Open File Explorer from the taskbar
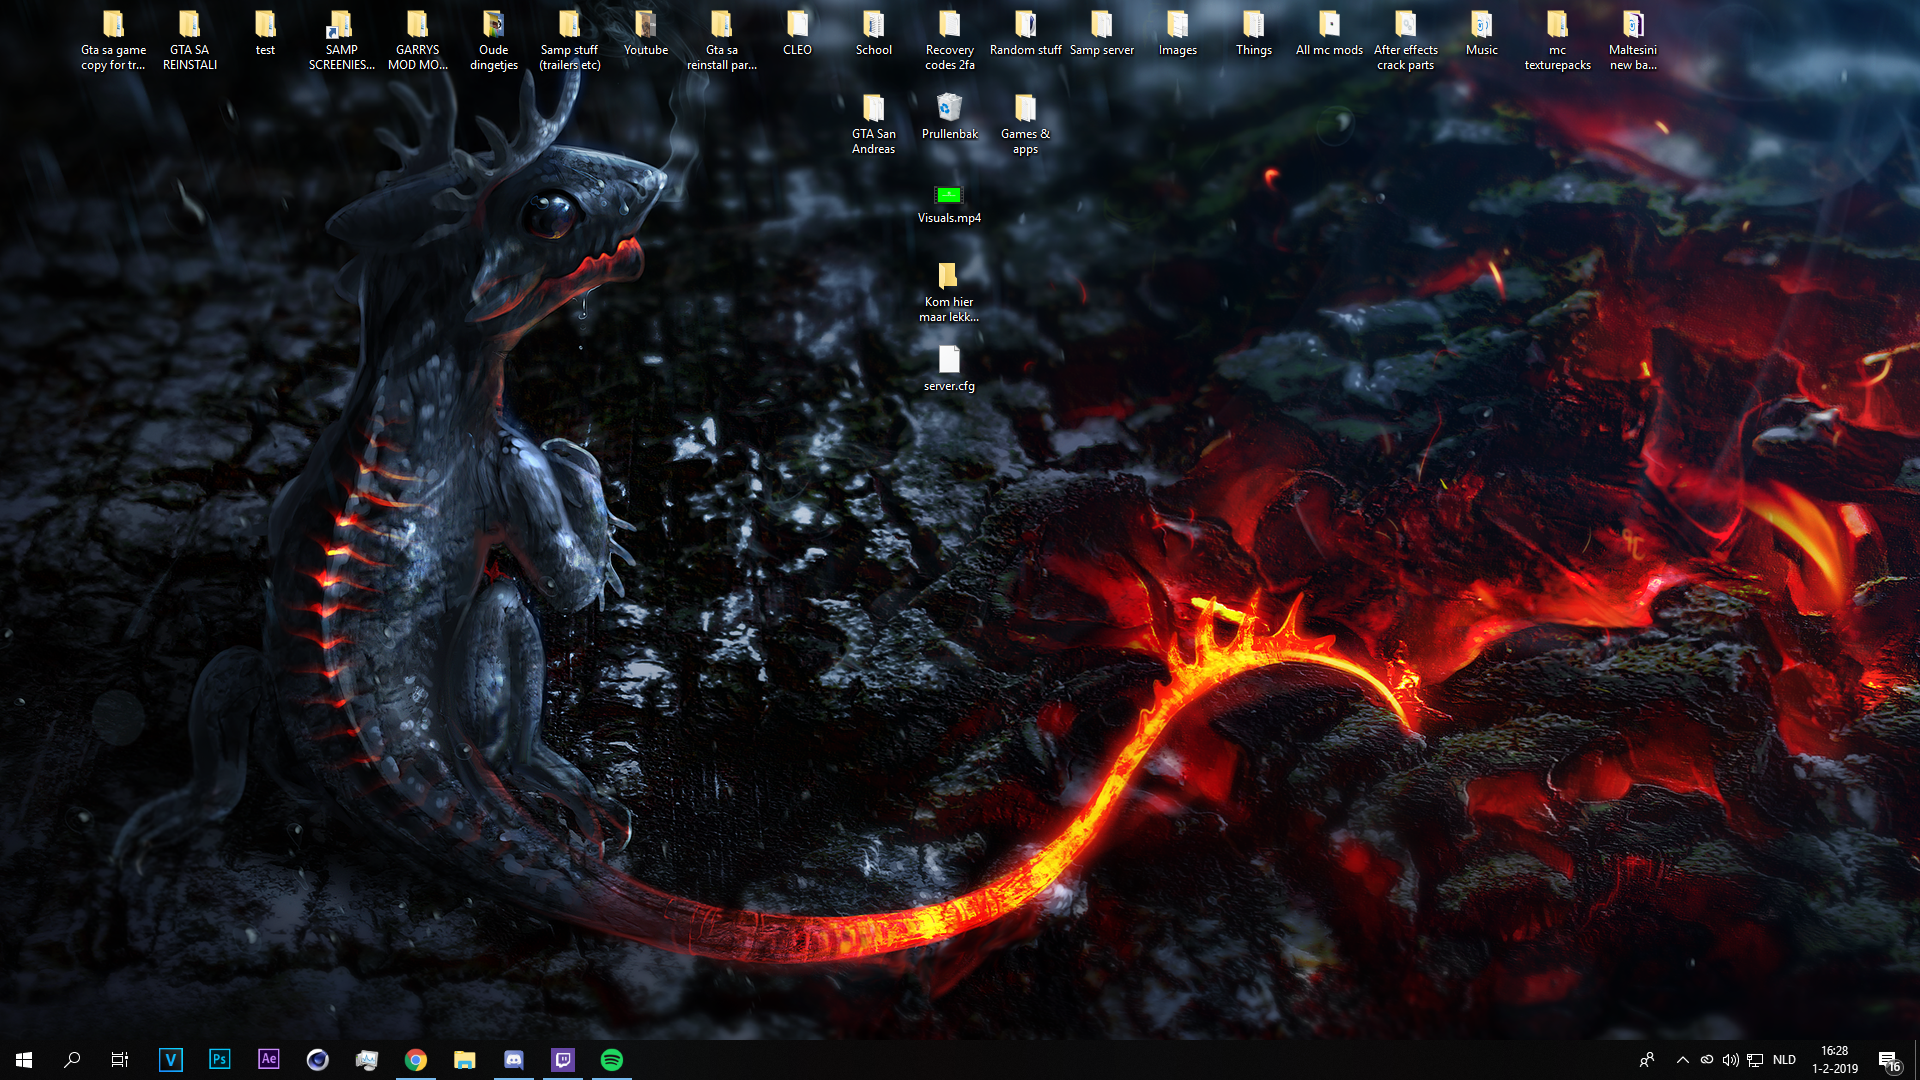 (x=465, y=1060)
